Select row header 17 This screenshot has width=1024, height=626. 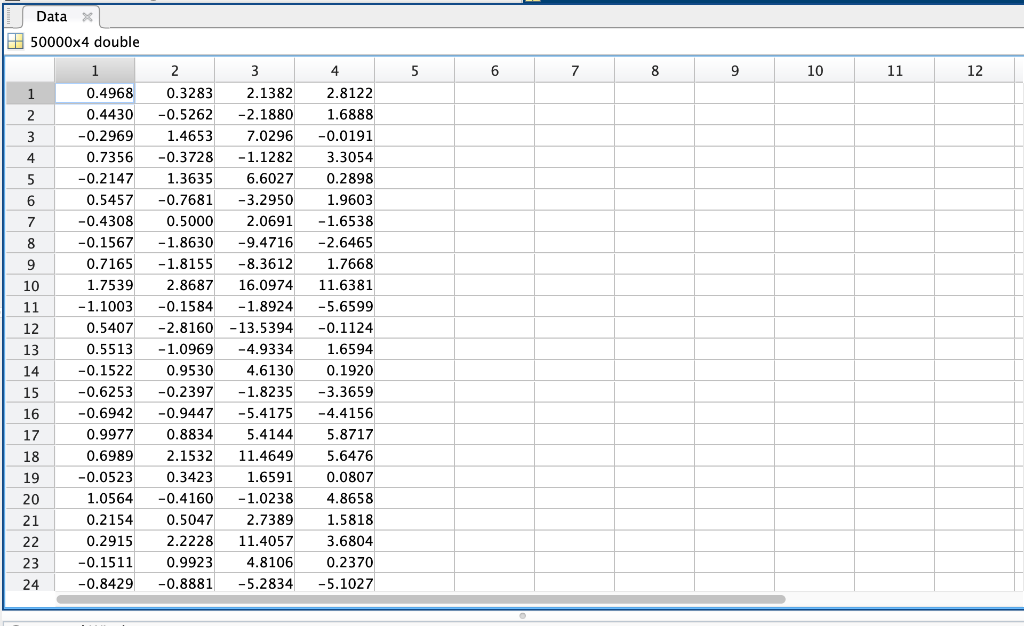tap(31, 435)
